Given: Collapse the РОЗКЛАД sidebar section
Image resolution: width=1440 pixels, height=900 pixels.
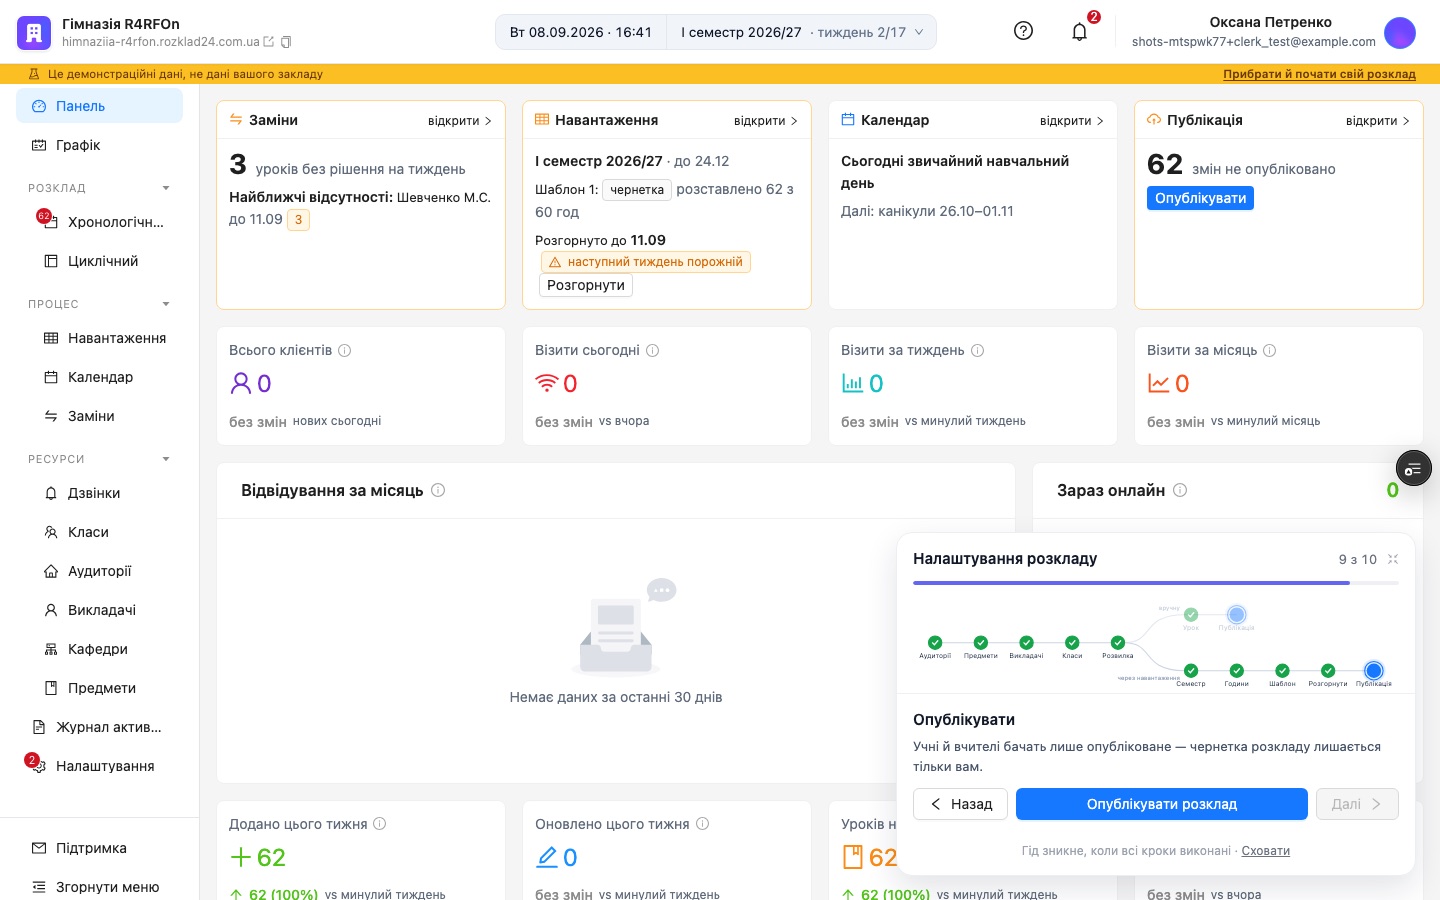Looking at the screenshot, I should (x=166, y=188).
